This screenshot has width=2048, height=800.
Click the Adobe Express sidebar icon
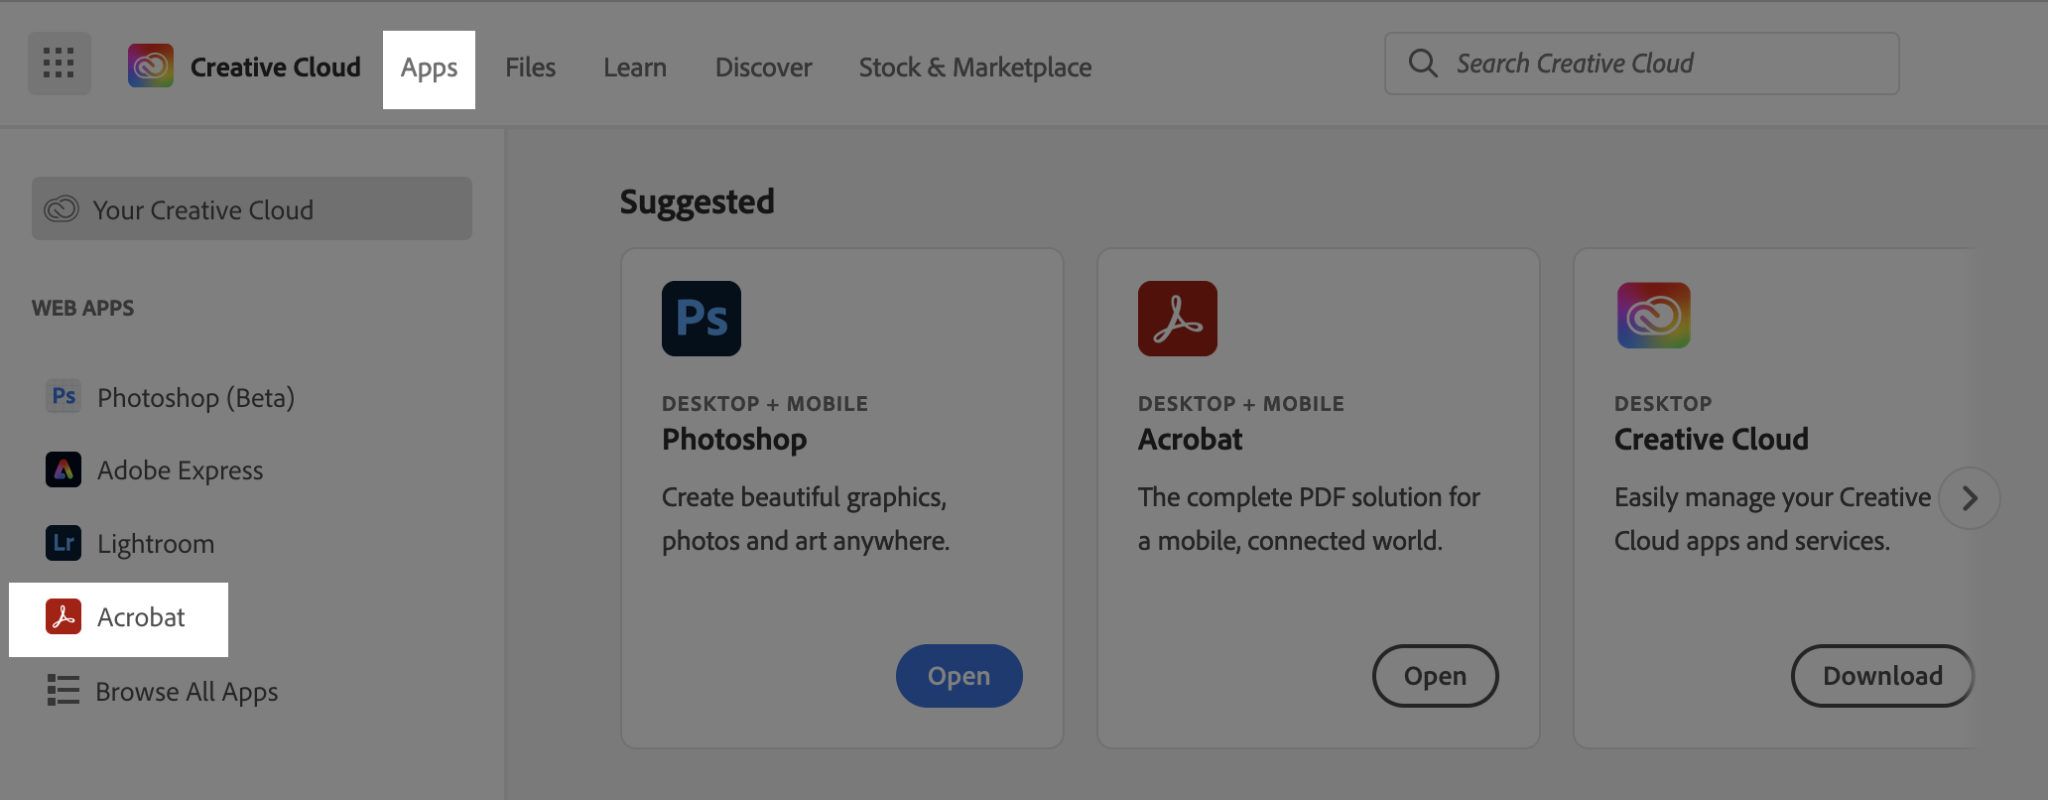pos(64,470)
